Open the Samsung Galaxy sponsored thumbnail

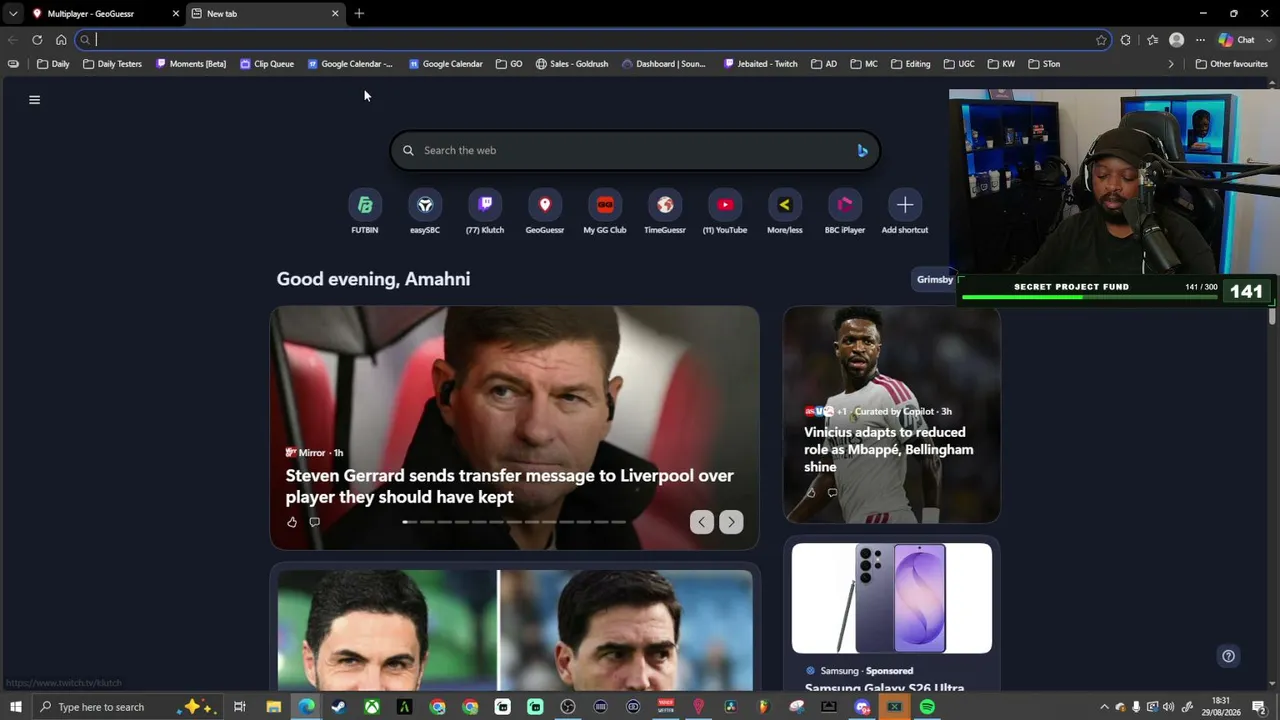892,598
